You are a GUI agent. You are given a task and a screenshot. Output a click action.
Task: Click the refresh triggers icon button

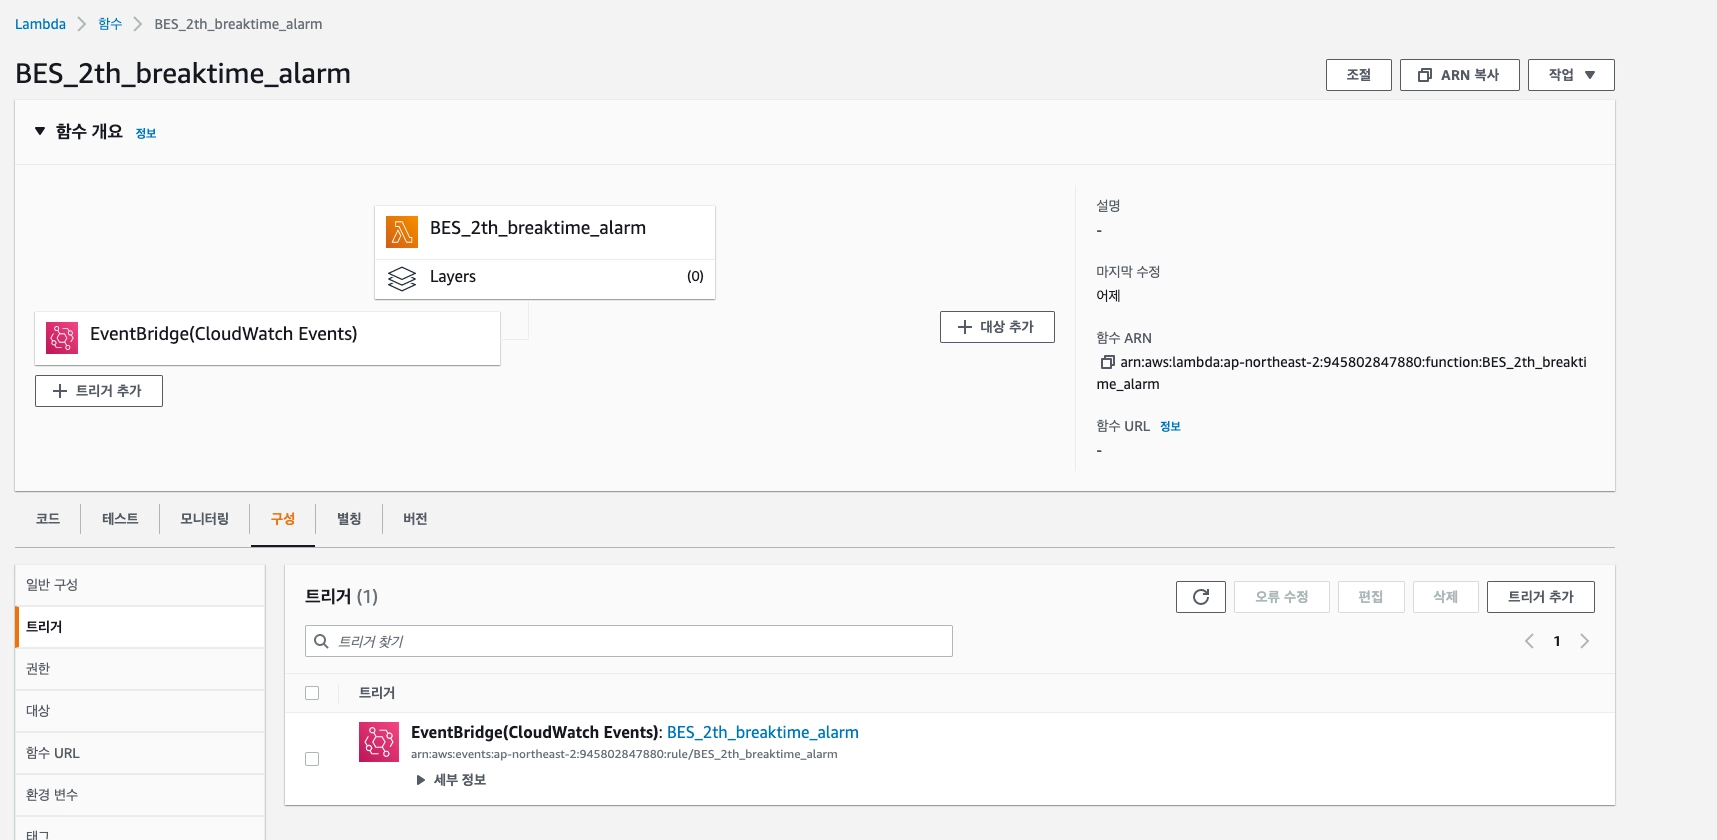pyautogui.click(x=1200, y=597)
